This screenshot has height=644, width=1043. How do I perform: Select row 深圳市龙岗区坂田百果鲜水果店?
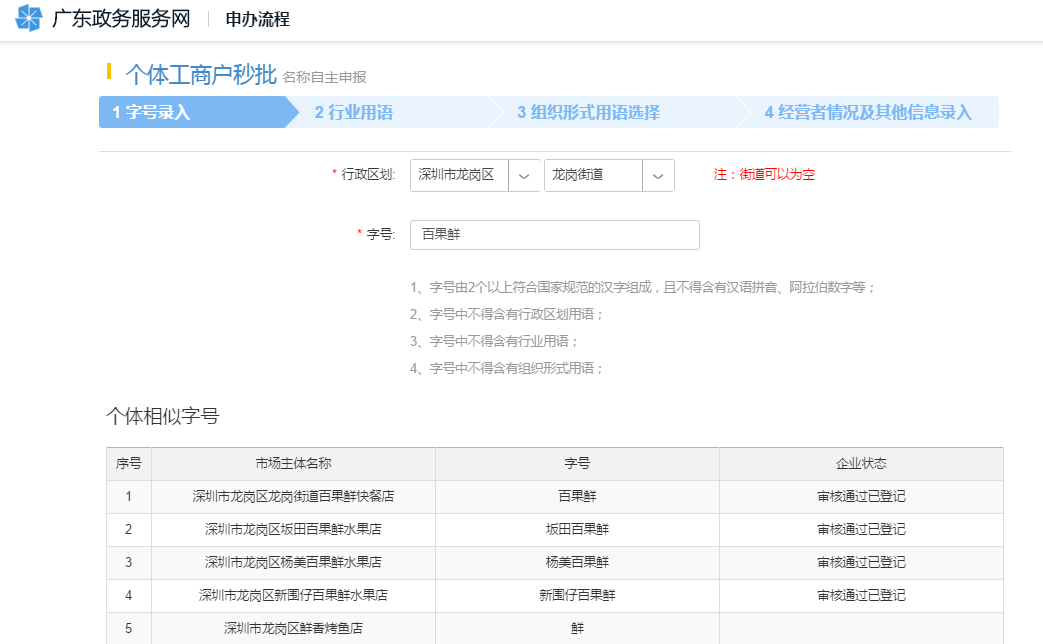click(x=293, y=529)
